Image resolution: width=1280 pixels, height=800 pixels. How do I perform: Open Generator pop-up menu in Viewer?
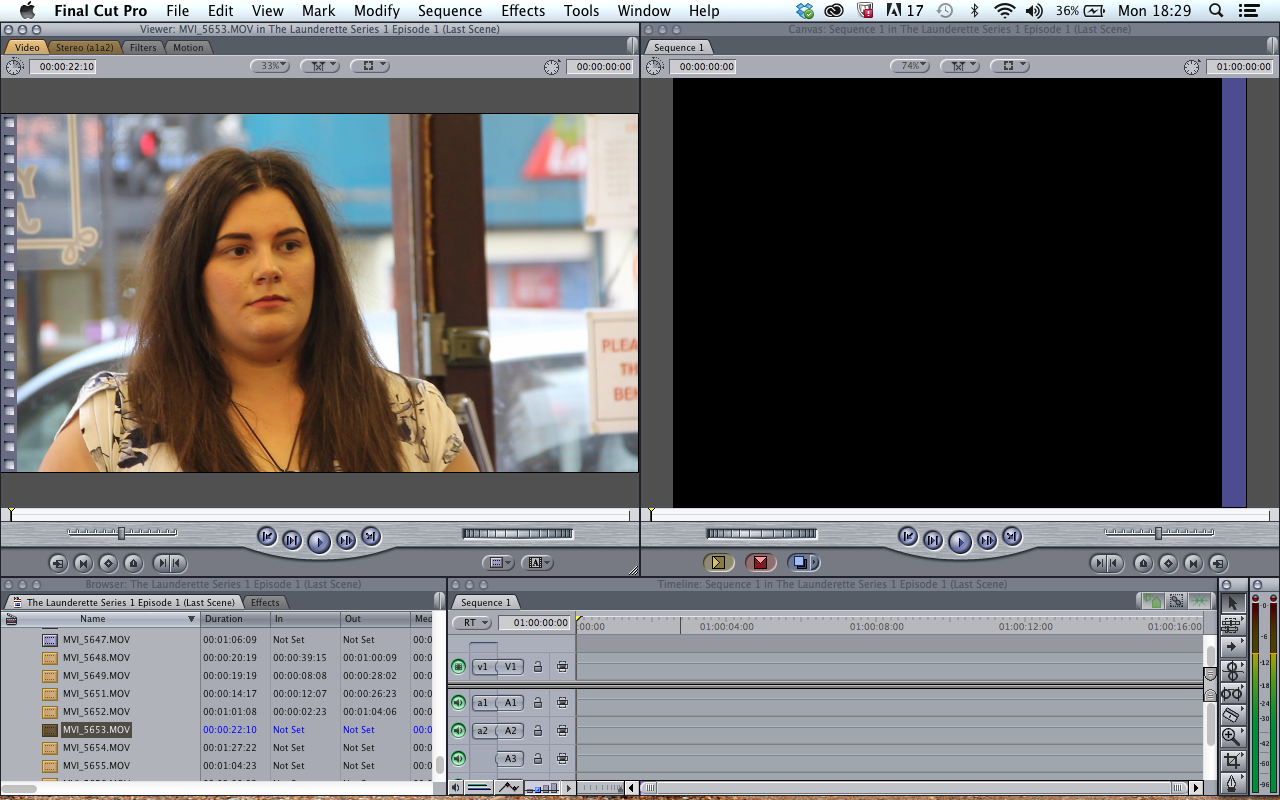click(537, 563)
